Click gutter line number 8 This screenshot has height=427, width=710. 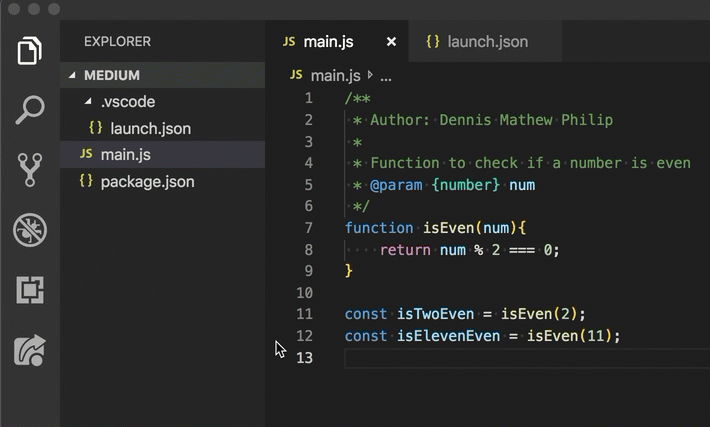click(x=308, y=249)
